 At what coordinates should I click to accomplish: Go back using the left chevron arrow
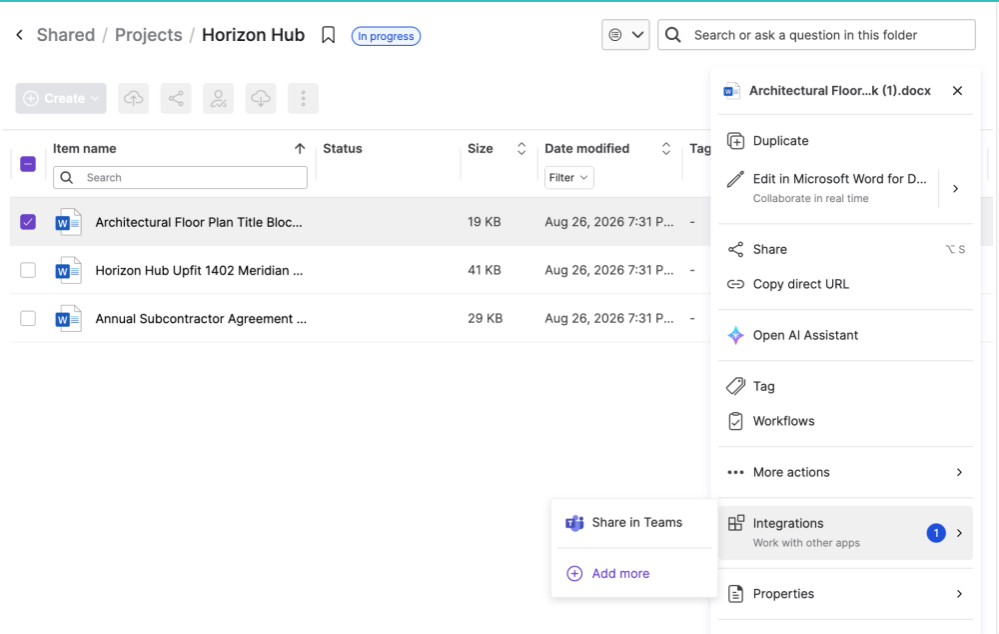[x=20, y=35]
